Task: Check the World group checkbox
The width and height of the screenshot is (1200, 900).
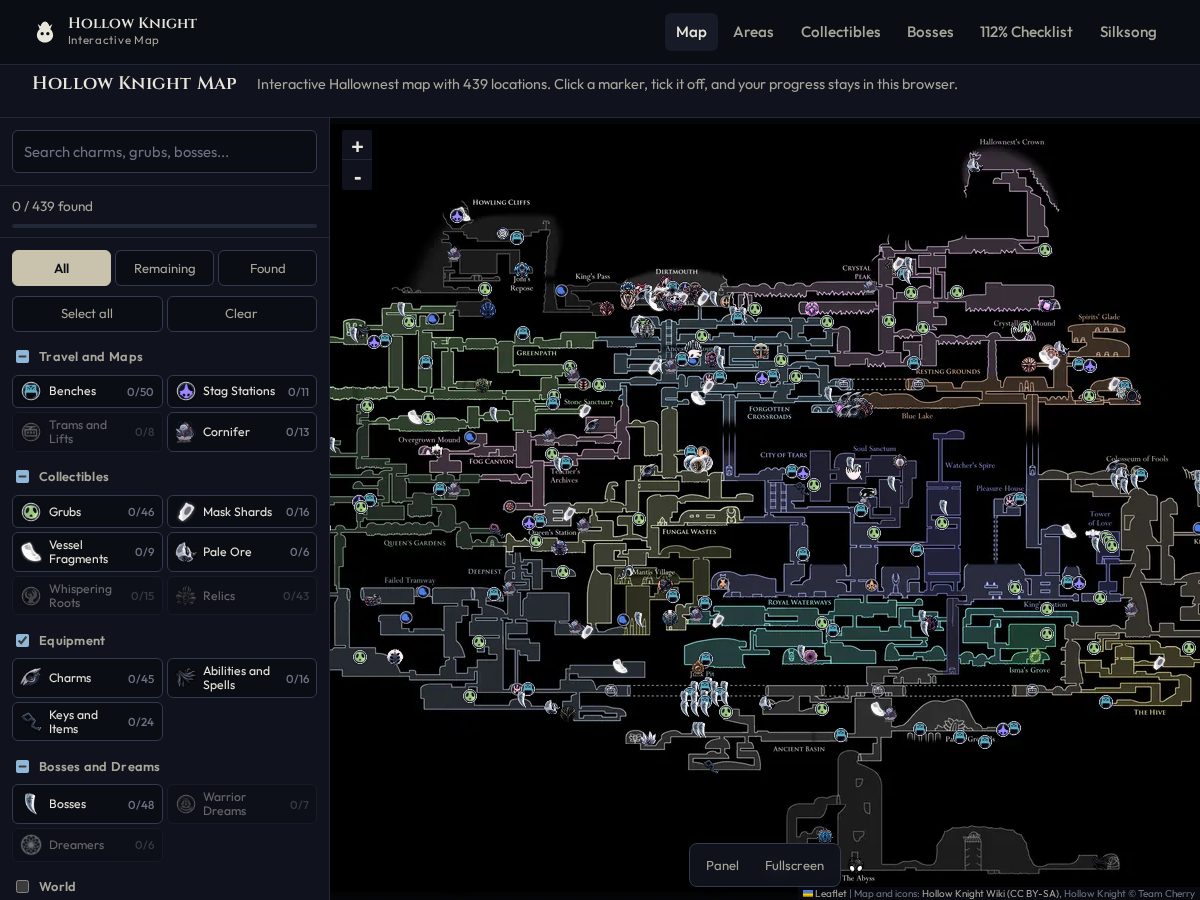Action: point(23,887)
